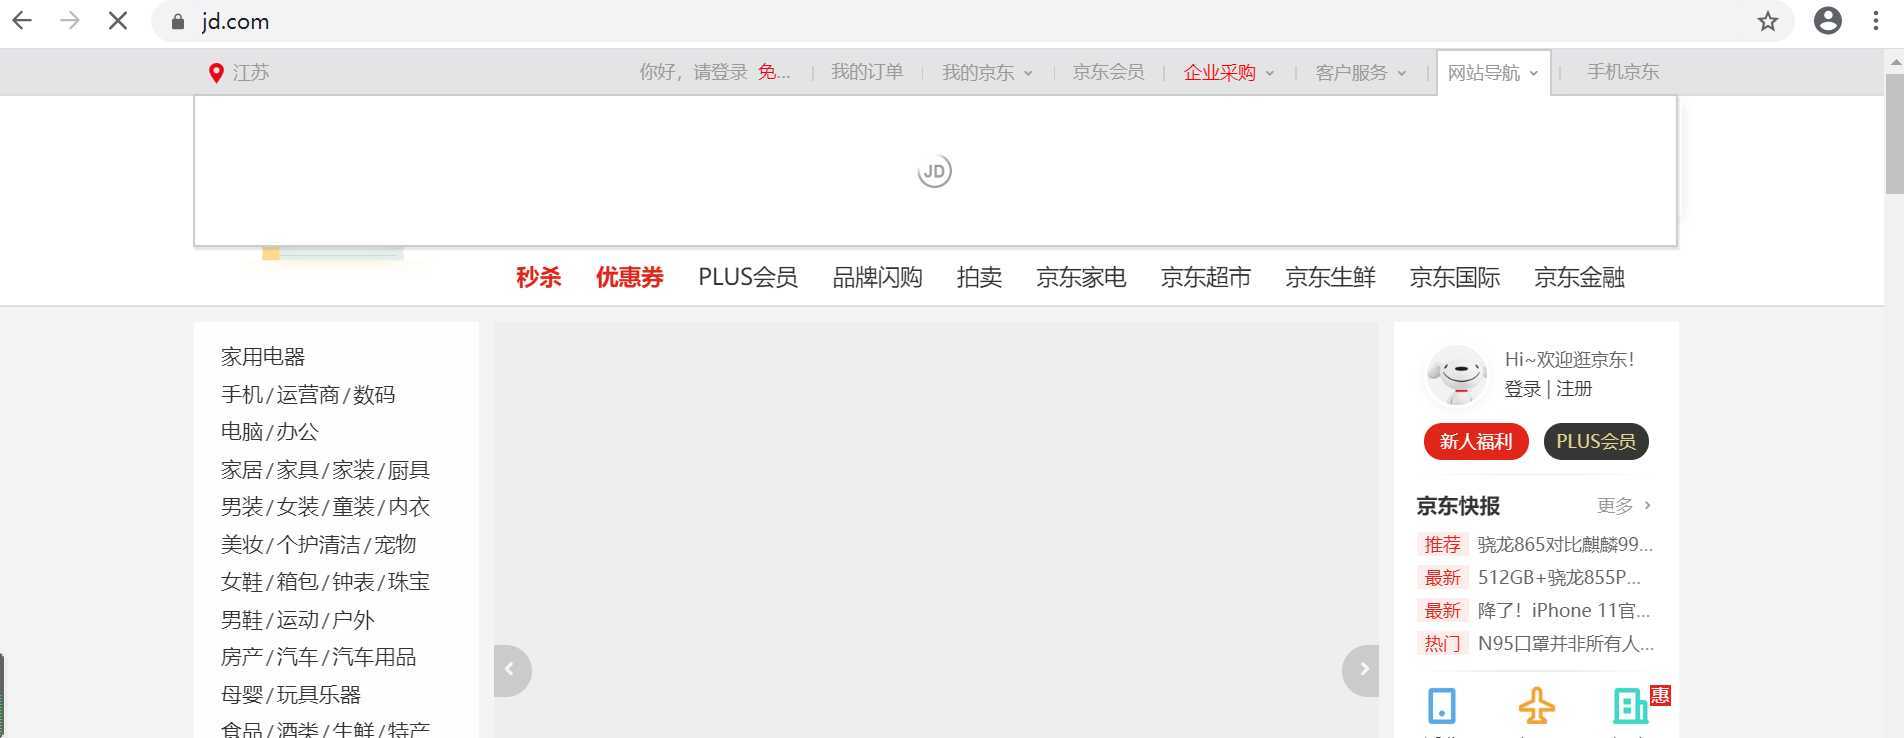This screenshot has width=1904, height=738.
Task: Open news item N95口罩并非所有人...
Action: pyautogui.click(x=1566, y=644)
